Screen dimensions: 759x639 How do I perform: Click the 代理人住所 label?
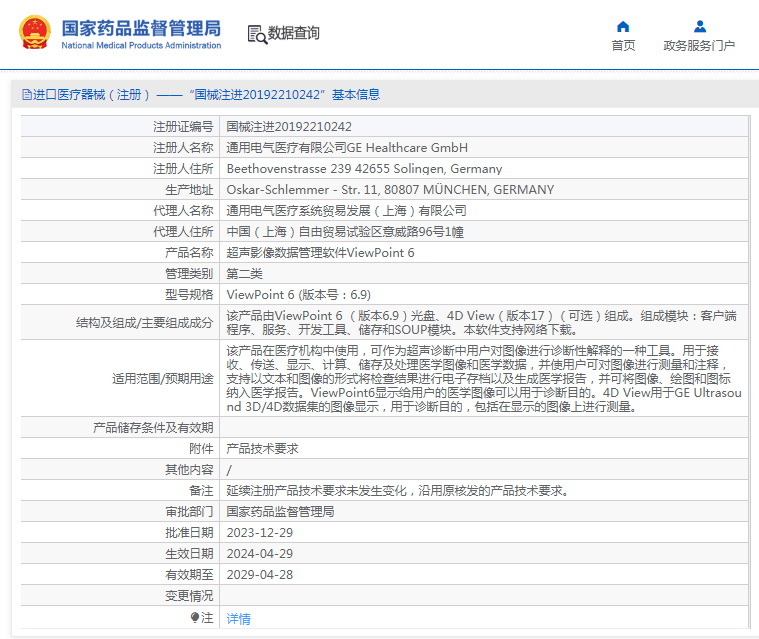point(183,232)
